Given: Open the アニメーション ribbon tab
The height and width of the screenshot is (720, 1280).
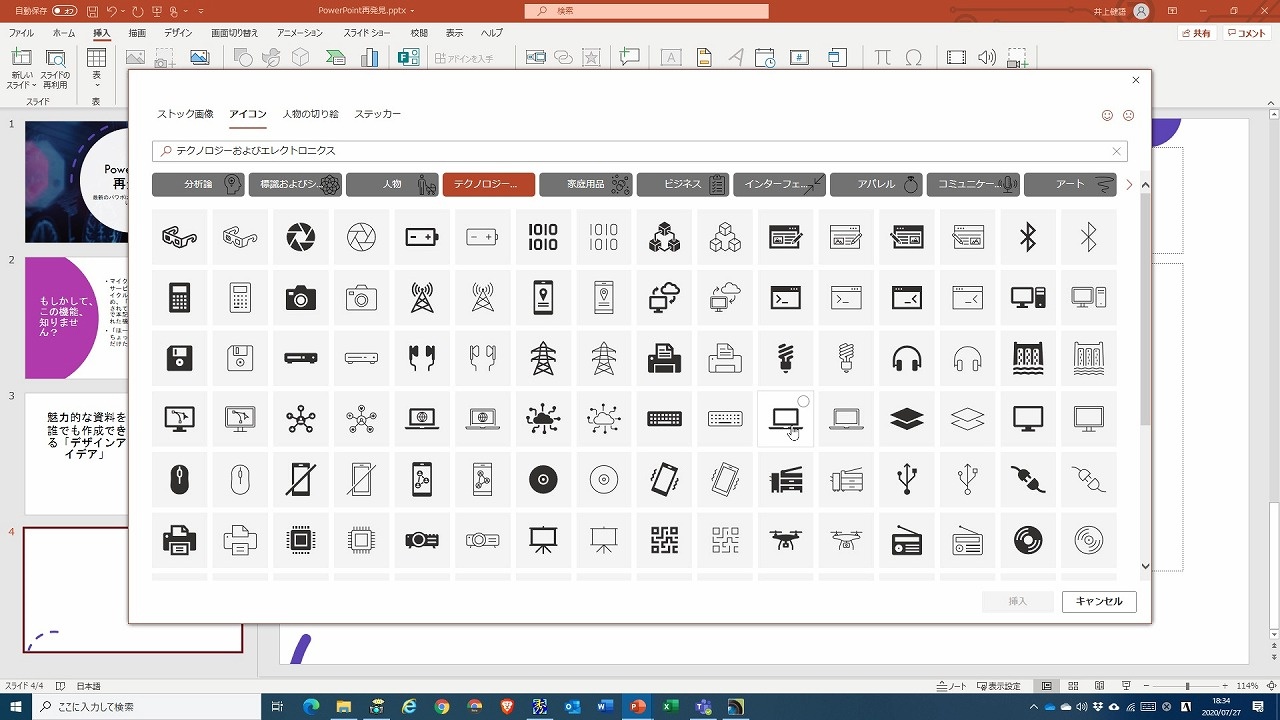Looking at the screenshot, I should [x=300, y=33].
